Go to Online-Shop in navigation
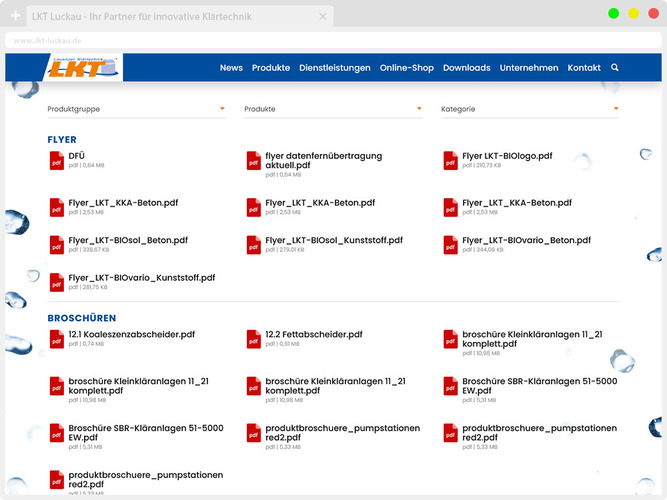This screenshot has width=667, height=500. coord(406,68)
